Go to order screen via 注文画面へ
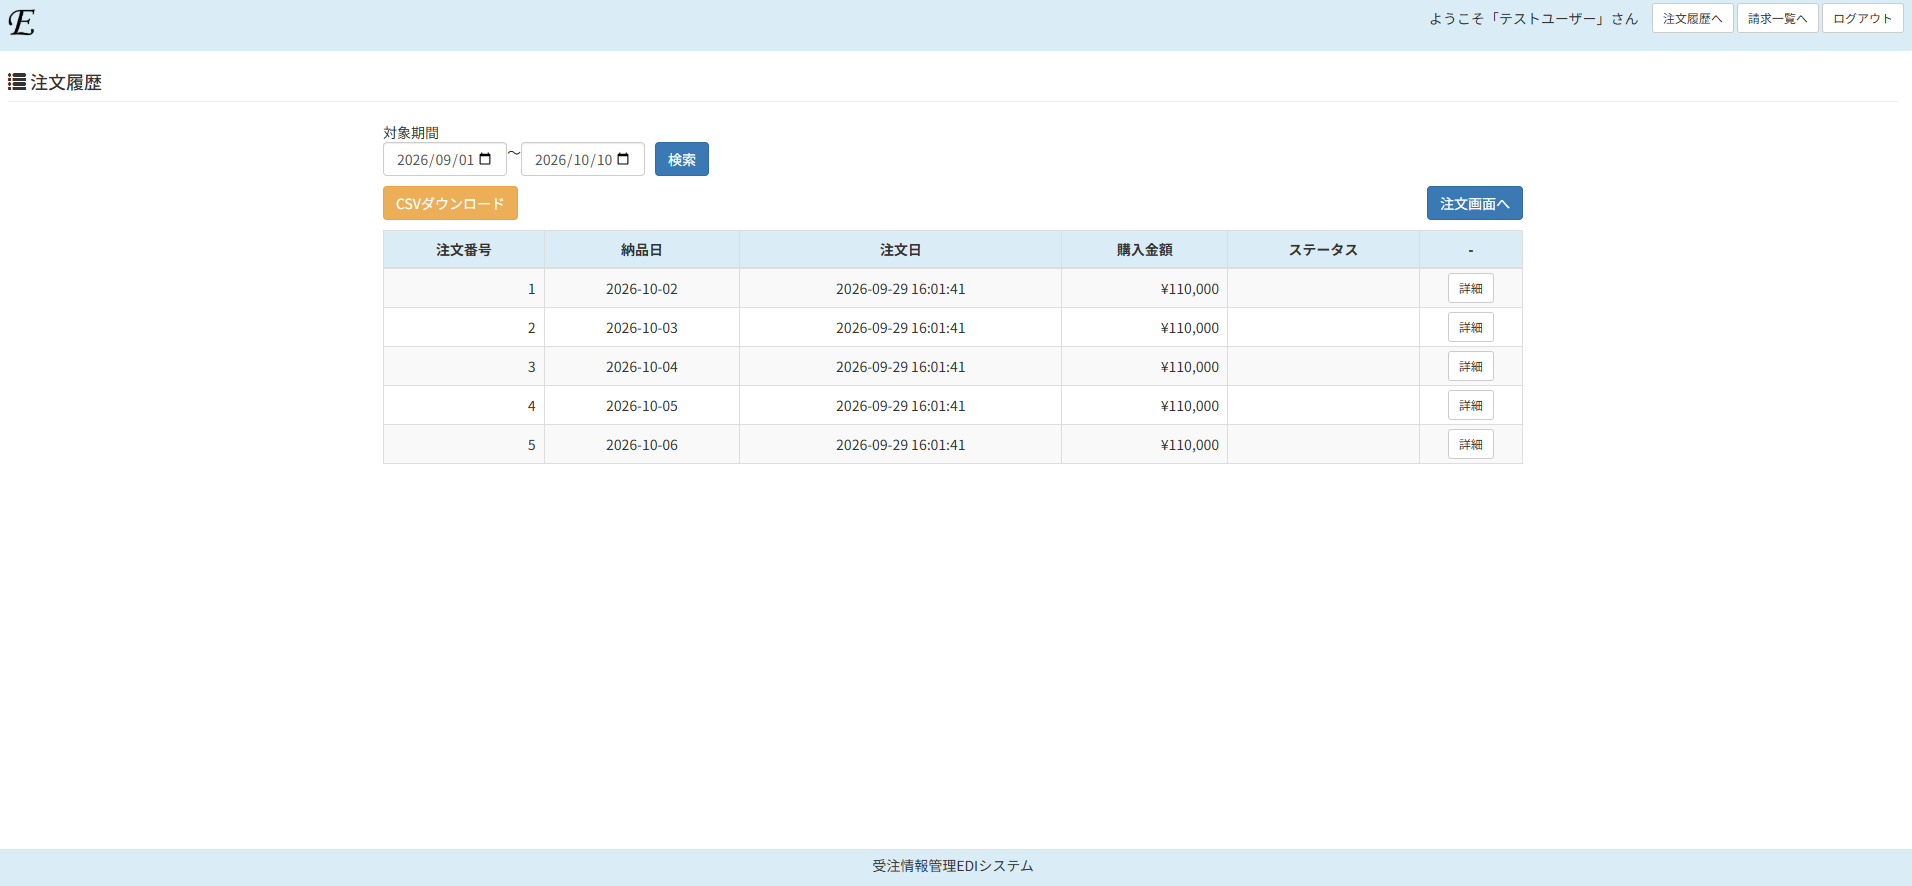Image resolution: width=1912 pixels, height=886 pixels. (x=1474, y=203)
